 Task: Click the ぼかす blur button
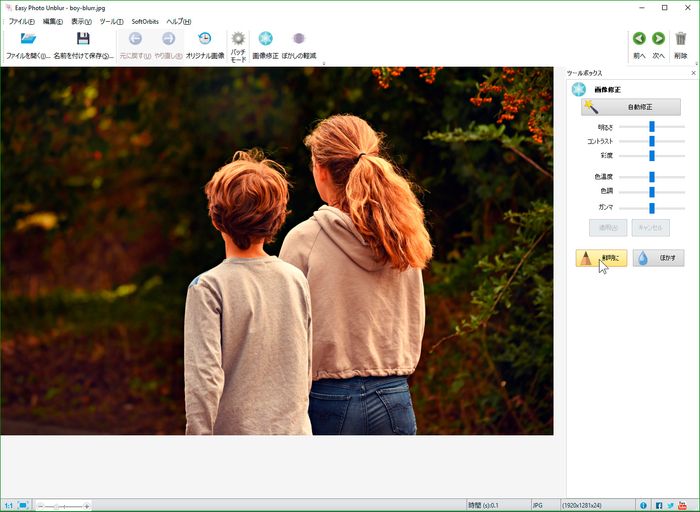point(658,258)
